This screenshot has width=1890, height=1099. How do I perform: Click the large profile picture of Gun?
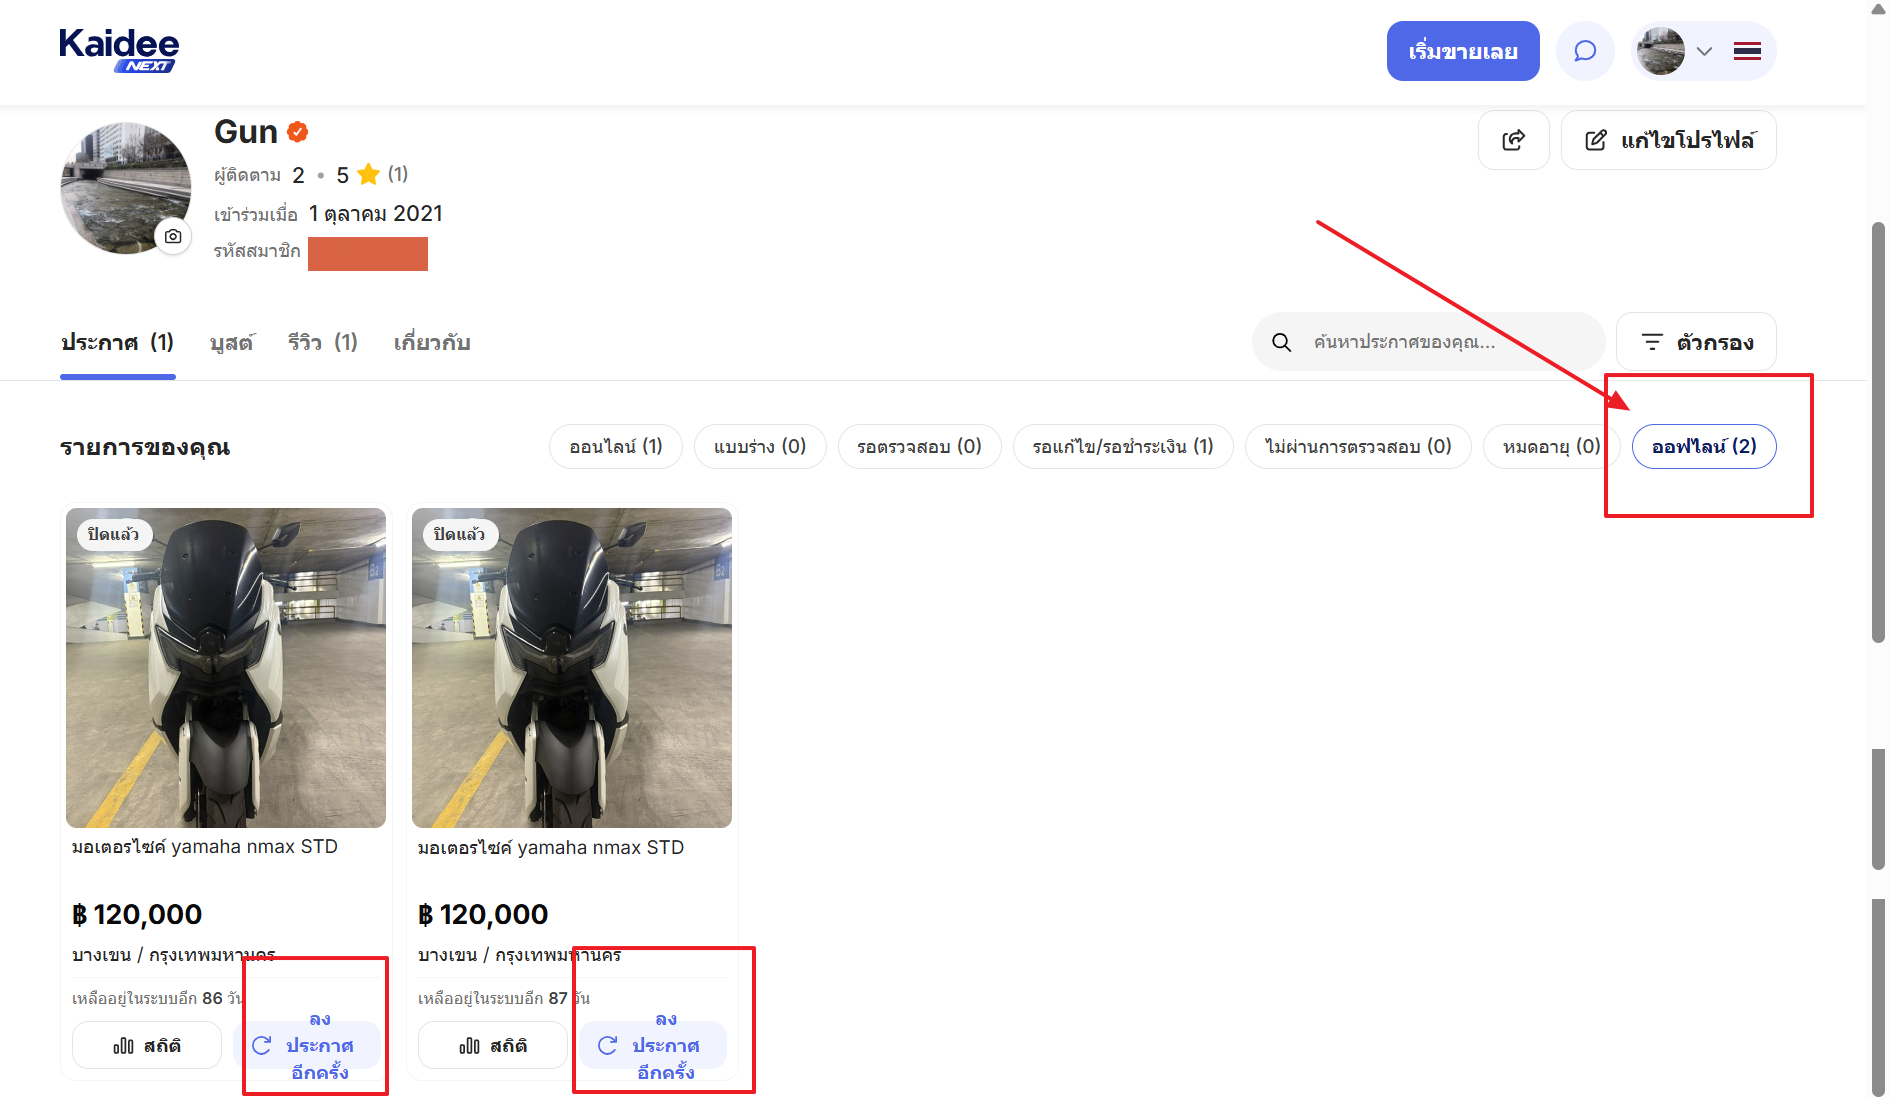click(x=126, y=188)
